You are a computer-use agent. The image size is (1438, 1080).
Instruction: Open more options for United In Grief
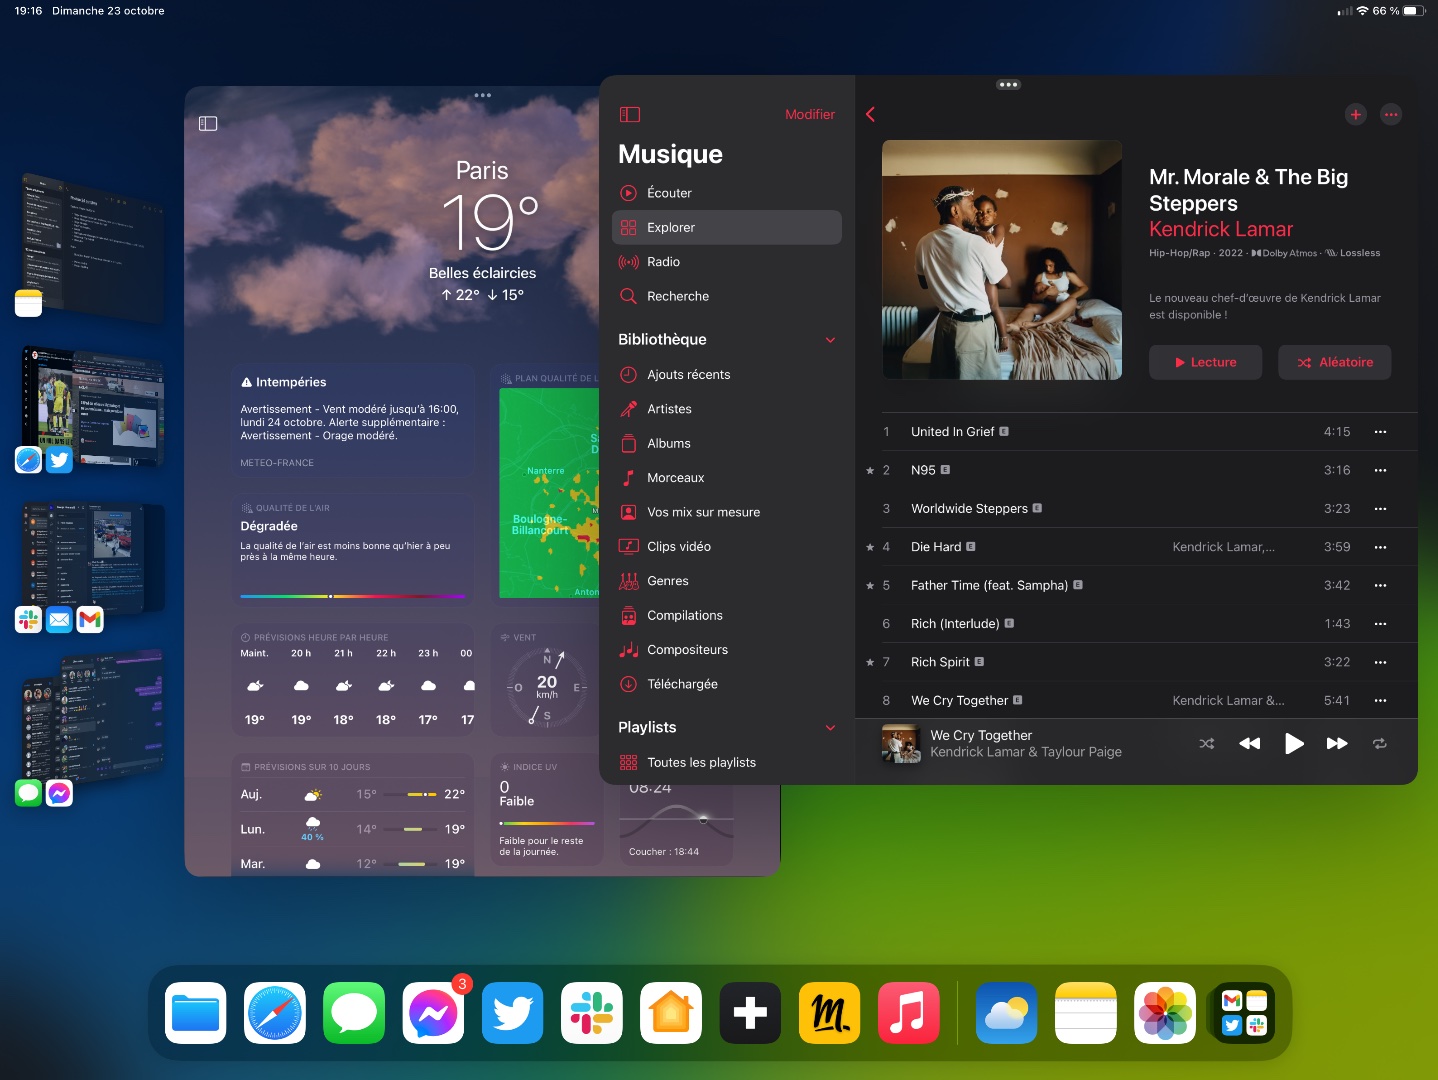pos(1381,432)
